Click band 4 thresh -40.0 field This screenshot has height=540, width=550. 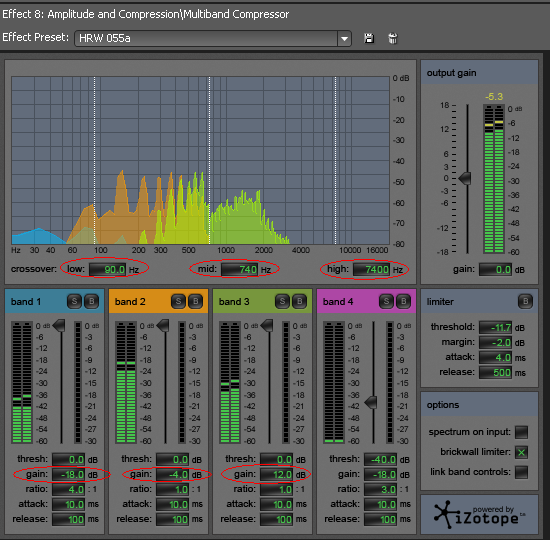point(380,459)
